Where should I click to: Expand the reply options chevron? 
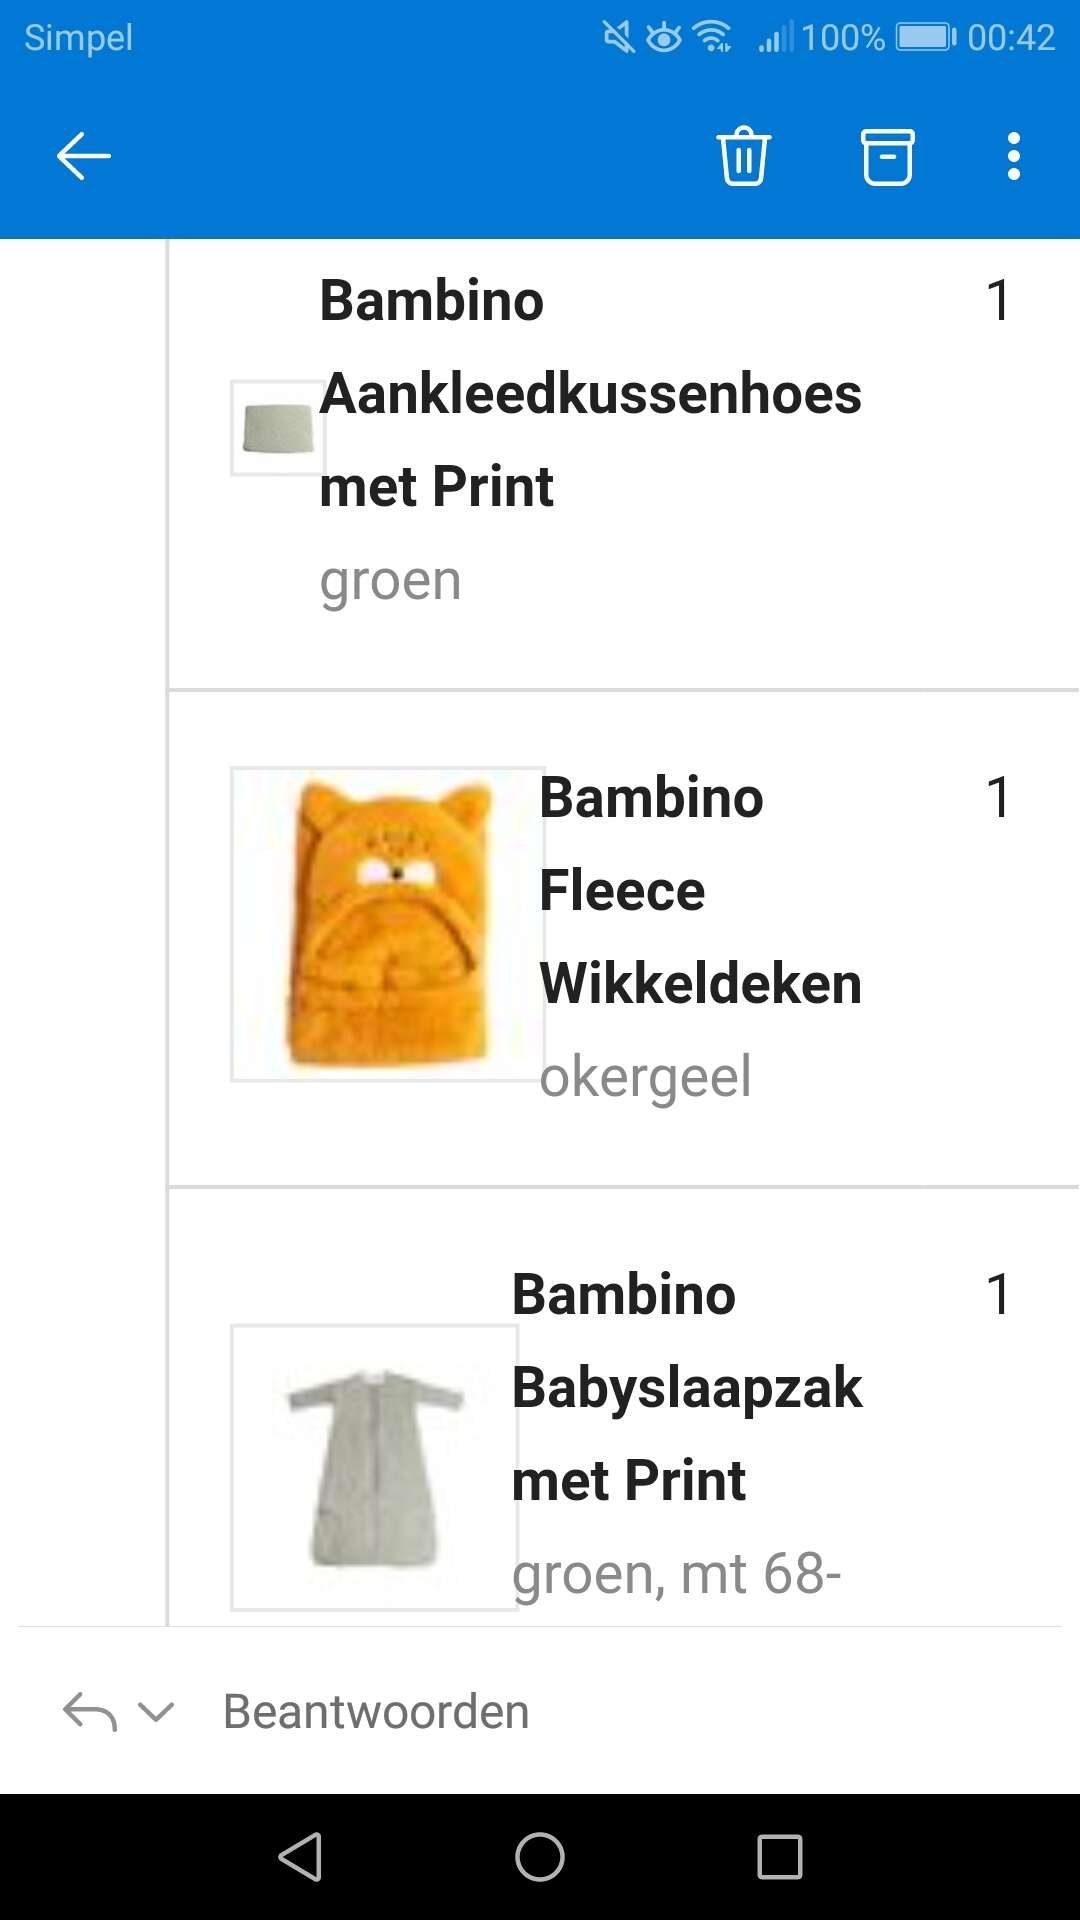click(x=156, y=1712)
